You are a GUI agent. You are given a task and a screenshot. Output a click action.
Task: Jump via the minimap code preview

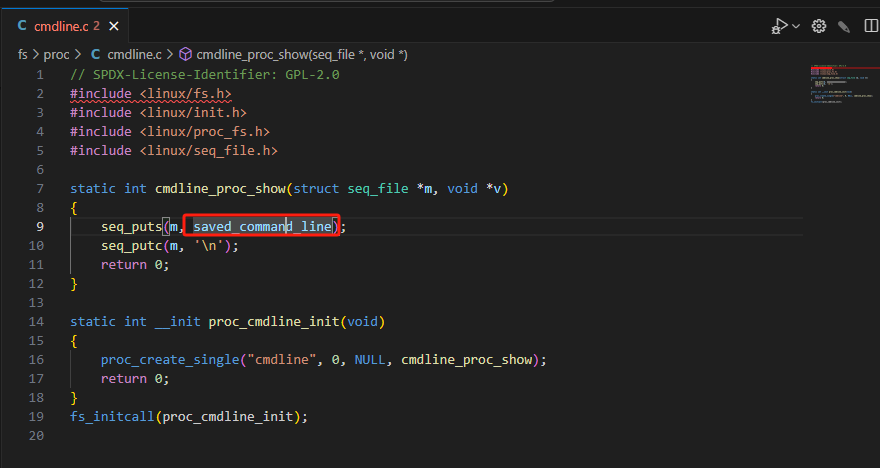(x=841, y=84)
